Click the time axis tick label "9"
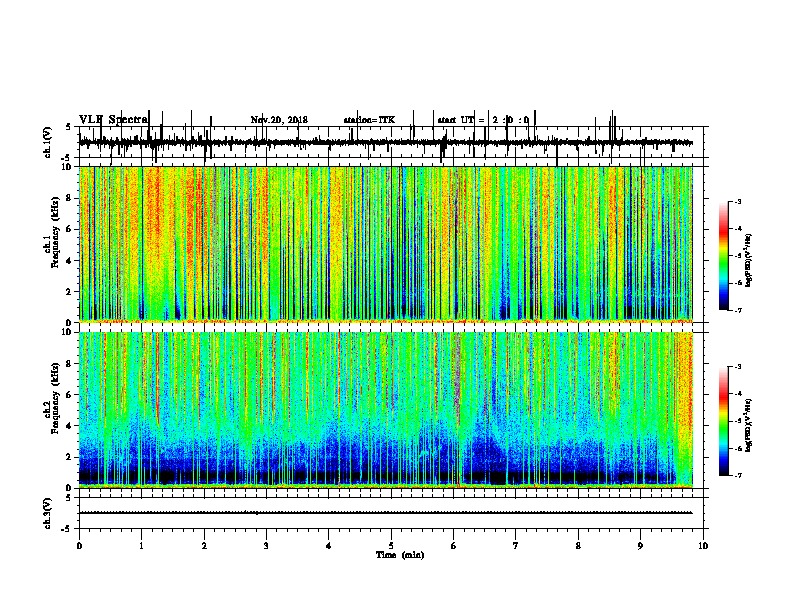 640,546
